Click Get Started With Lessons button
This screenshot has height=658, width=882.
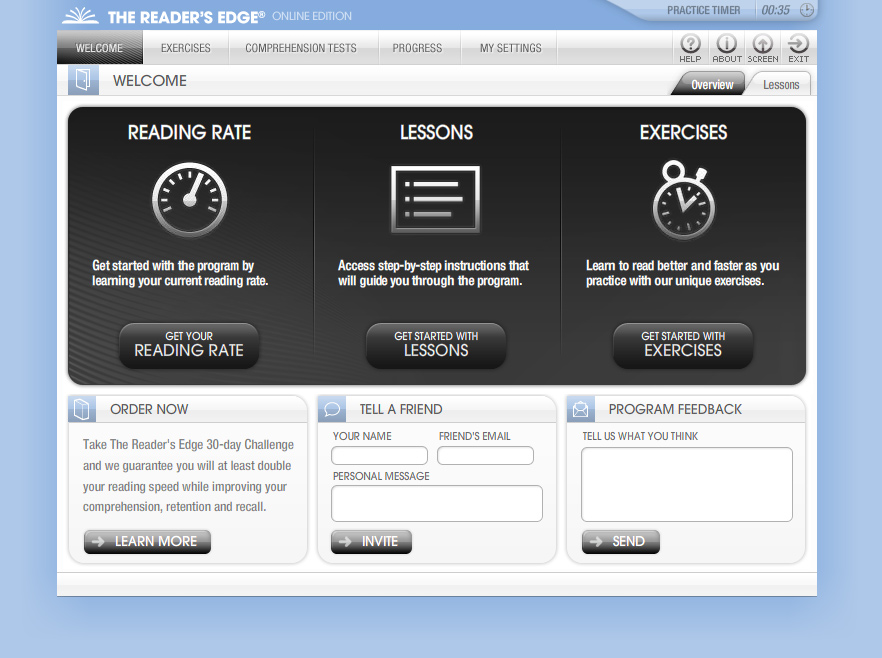click(x=436, y=345)
